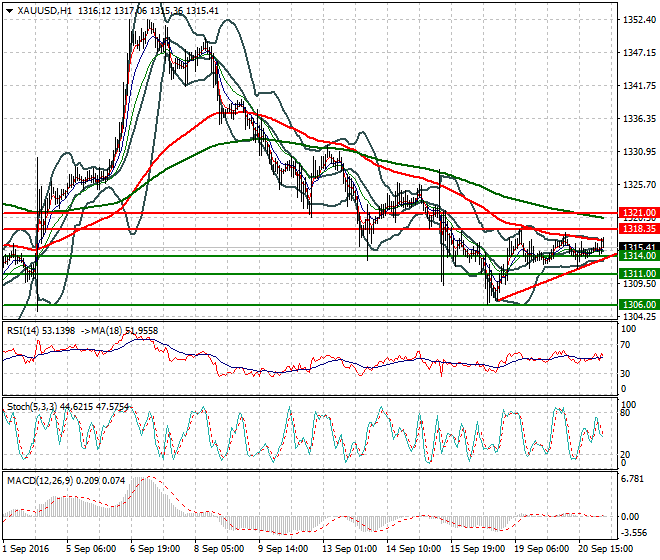This screenshot has height=560, width=660.
Task: Click the 1311.00 green support price label
Action: coord(639,274)
